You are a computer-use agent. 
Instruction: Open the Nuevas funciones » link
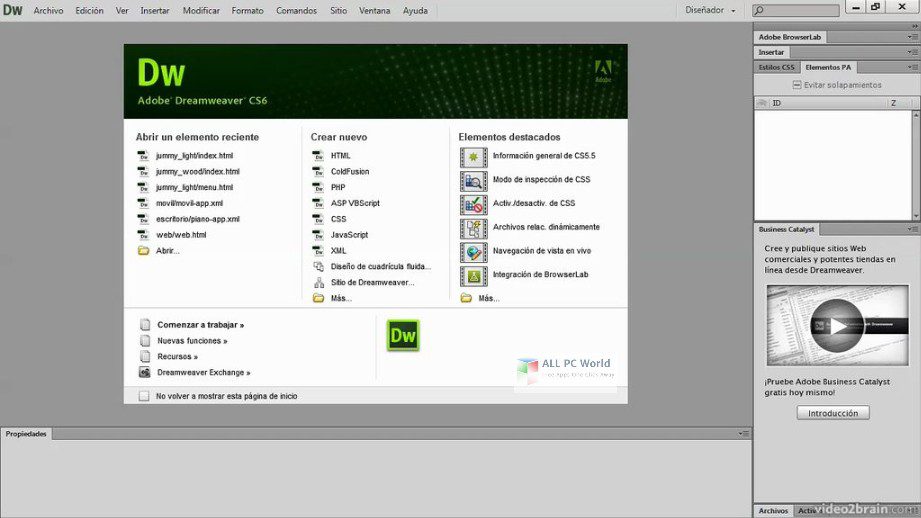(x=192, y=341)
